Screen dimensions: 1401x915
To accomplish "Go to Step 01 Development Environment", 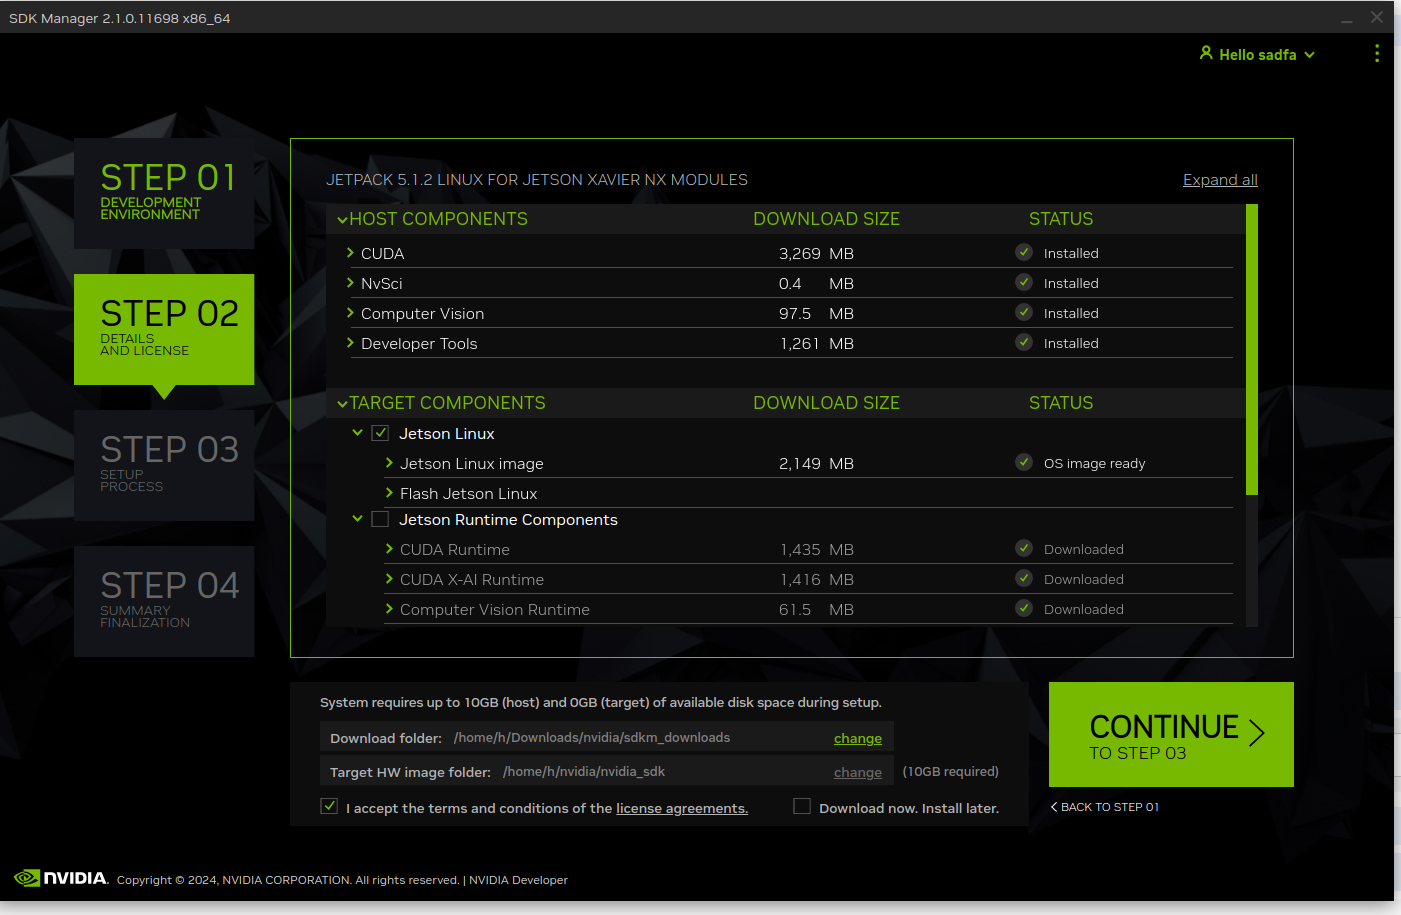I will pos(164,193).
